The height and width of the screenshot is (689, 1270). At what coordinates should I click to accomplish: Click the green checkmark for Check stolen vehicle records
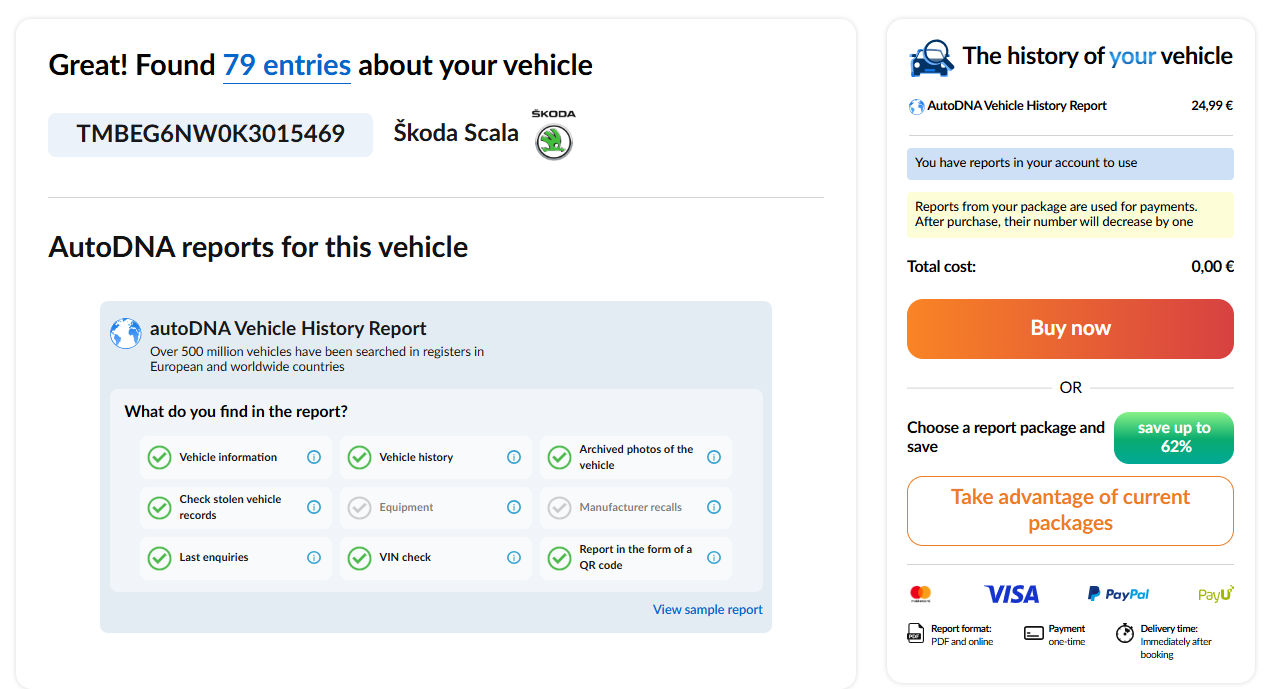[x=160, y=507]
